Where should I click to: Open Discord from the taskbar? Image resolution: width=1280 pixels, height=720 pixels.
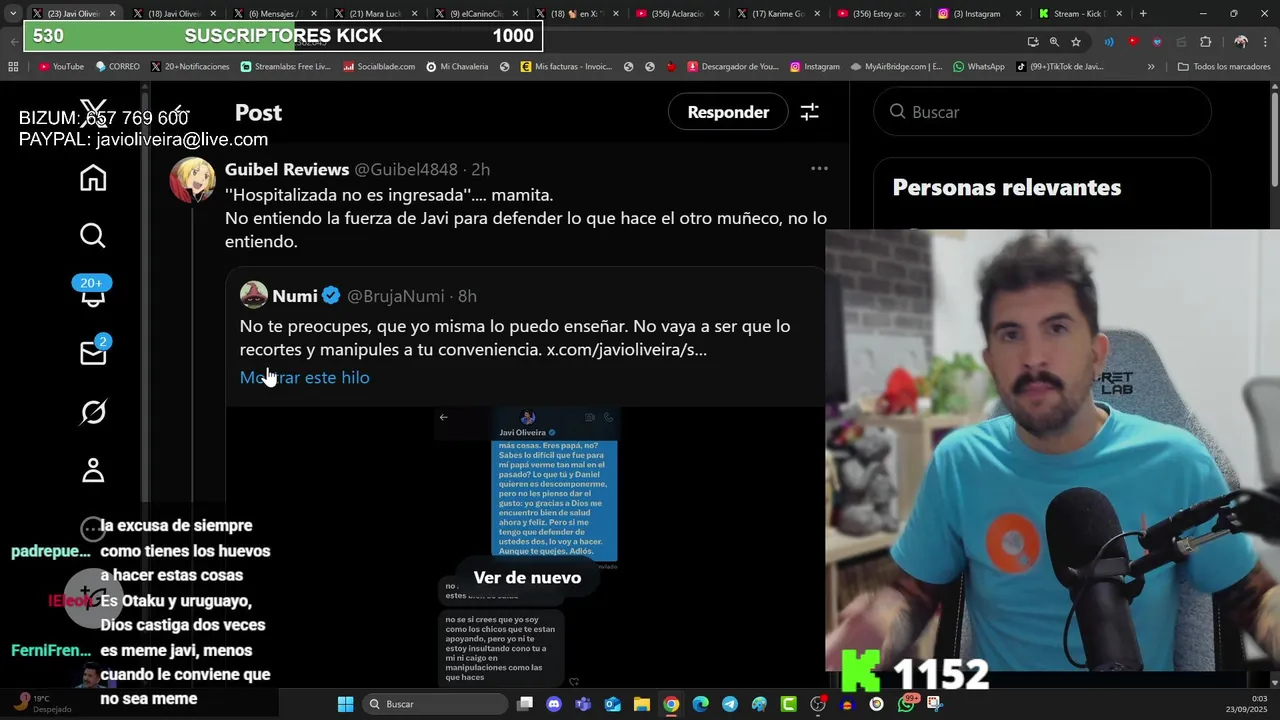click(x=554, y=704)
